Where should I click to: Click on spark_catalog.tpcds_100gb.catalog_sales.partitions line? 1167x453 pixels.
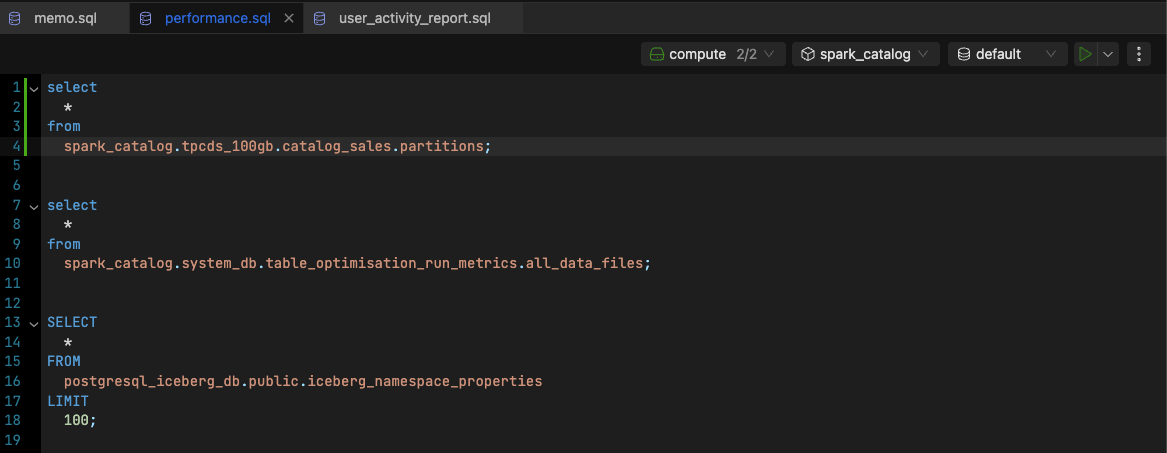[278, 147]
